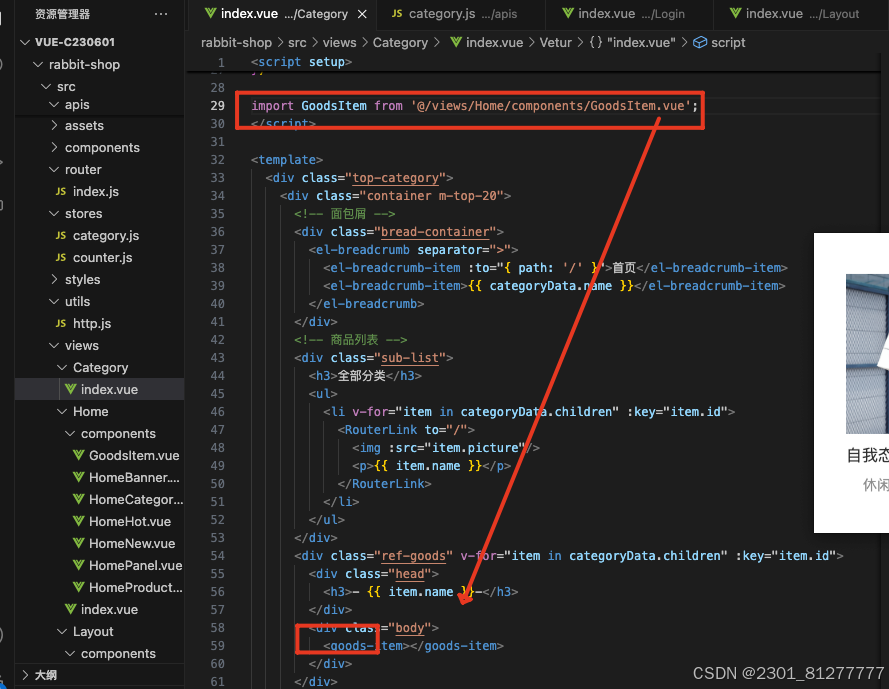The image size is (889, 689).
Task: Select views in the breadcrumb path
Action: [x=340, y=43]
